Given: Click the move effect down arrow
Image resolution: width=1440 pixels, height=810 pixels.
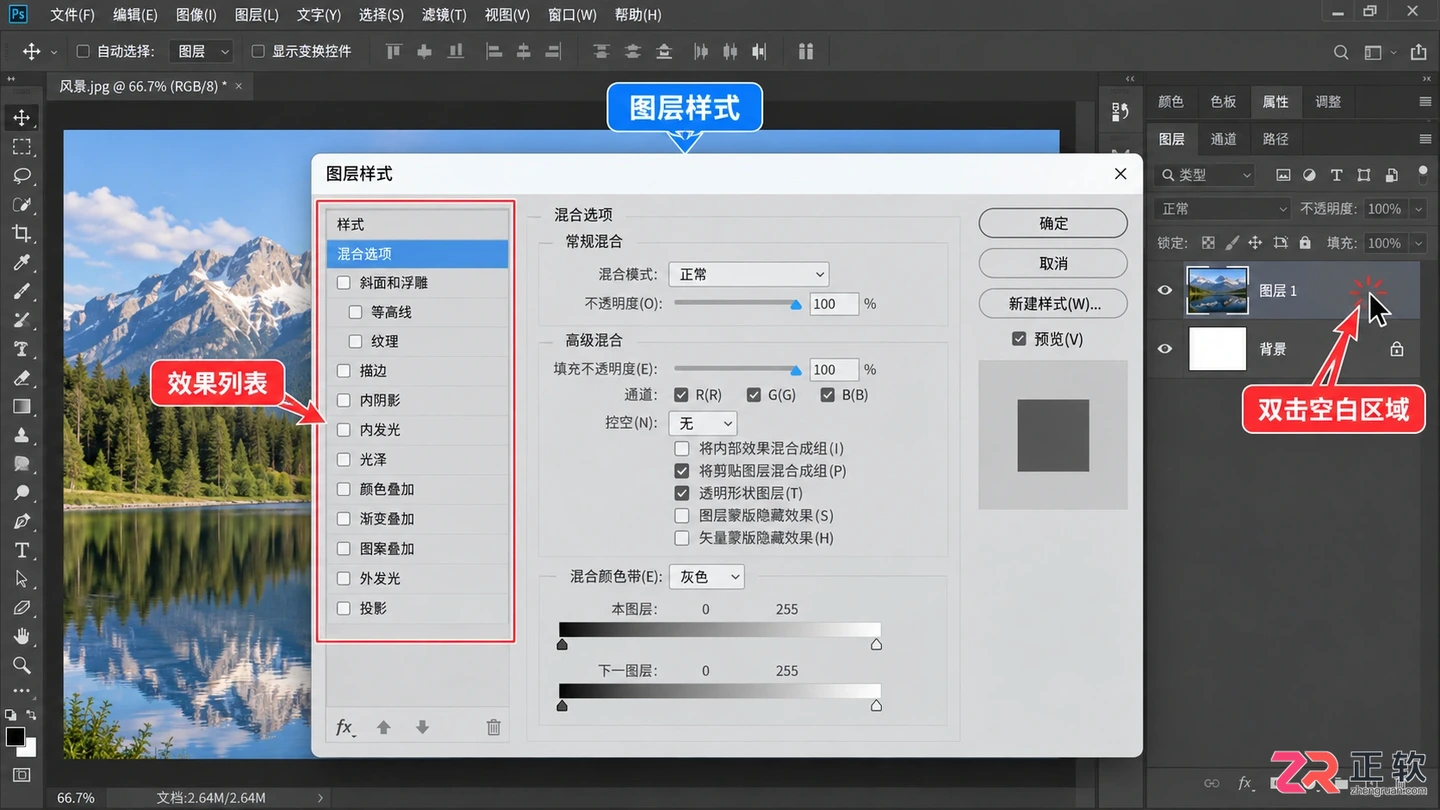Looking at the screenshot, I should (x=422, y=727).
